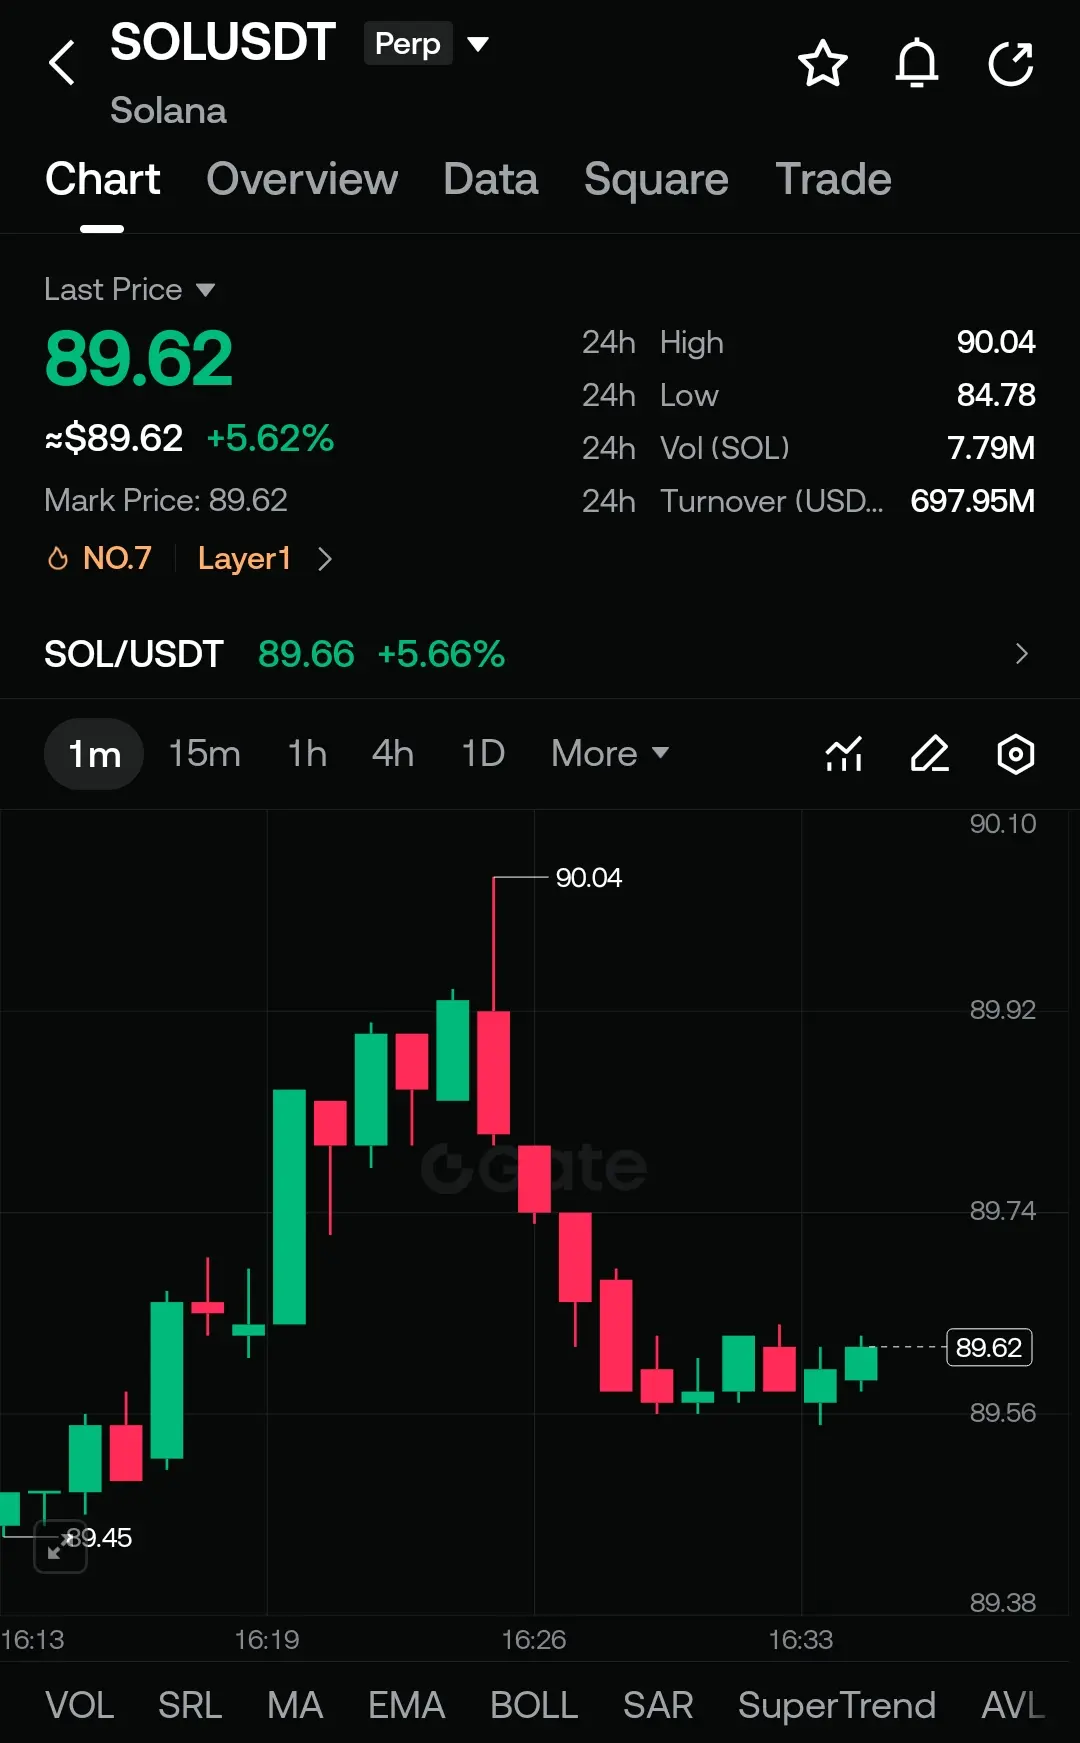Tap the +5.62% change value
This screenshot has height=1743, width=1080.
(x=270, y=438)
